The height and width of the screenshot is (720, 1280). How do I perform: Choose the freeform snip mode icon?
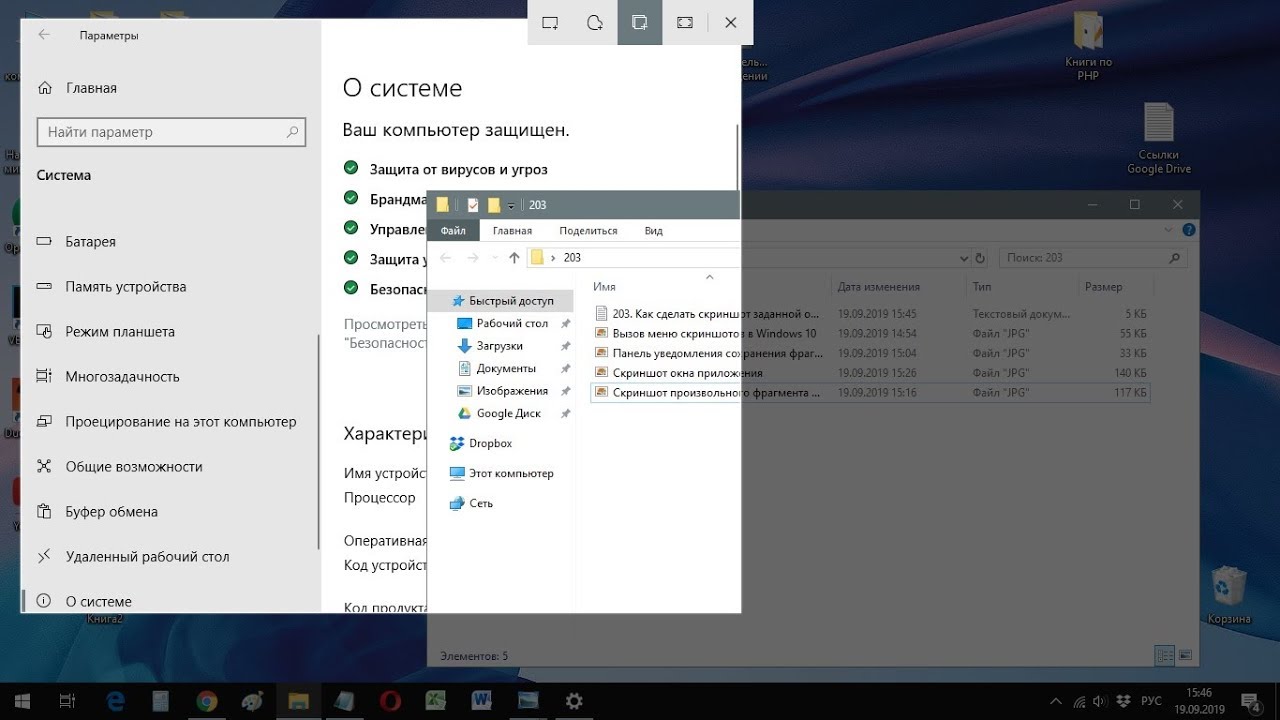coord(595,23)
